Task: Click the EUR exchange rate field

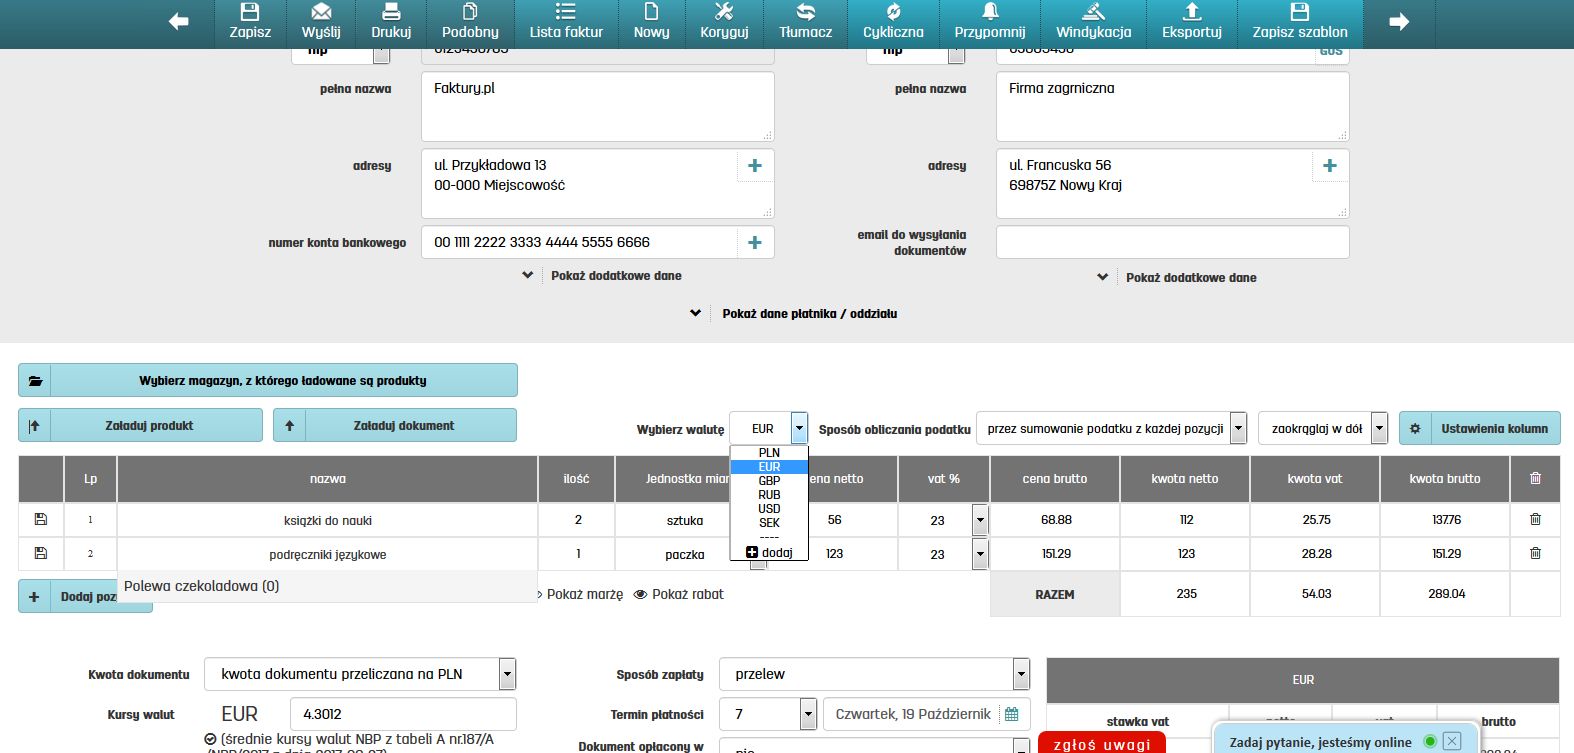Action: pos(402,714)
